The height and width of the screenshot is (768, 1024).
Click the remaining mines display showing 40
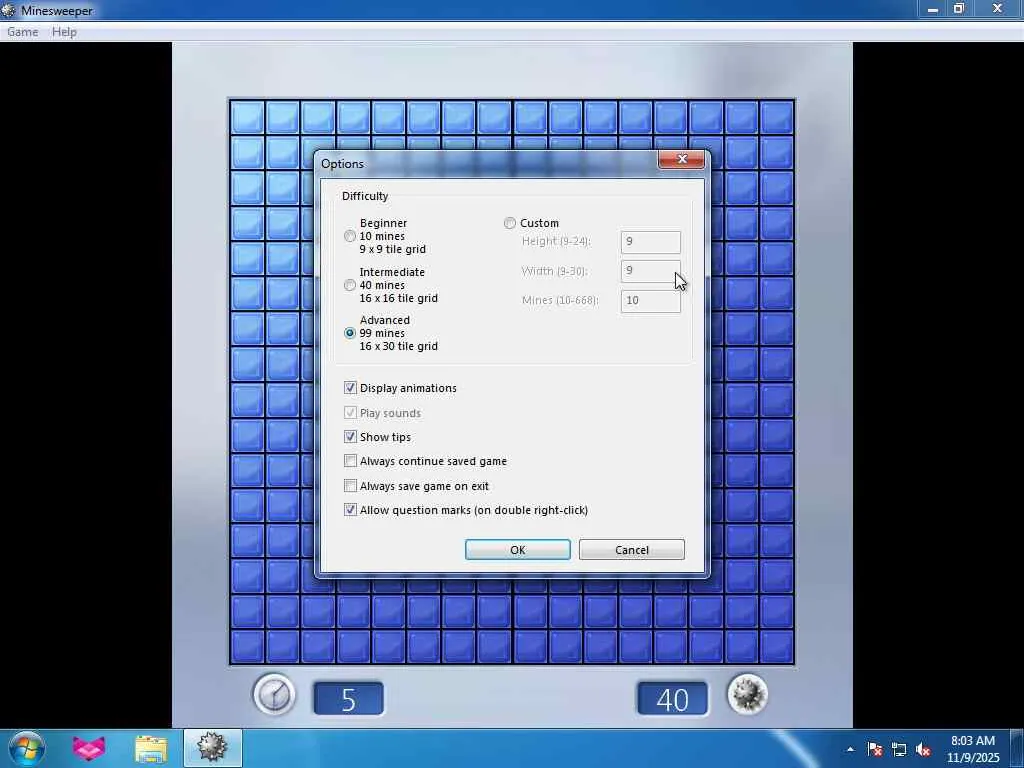(673, 699)
